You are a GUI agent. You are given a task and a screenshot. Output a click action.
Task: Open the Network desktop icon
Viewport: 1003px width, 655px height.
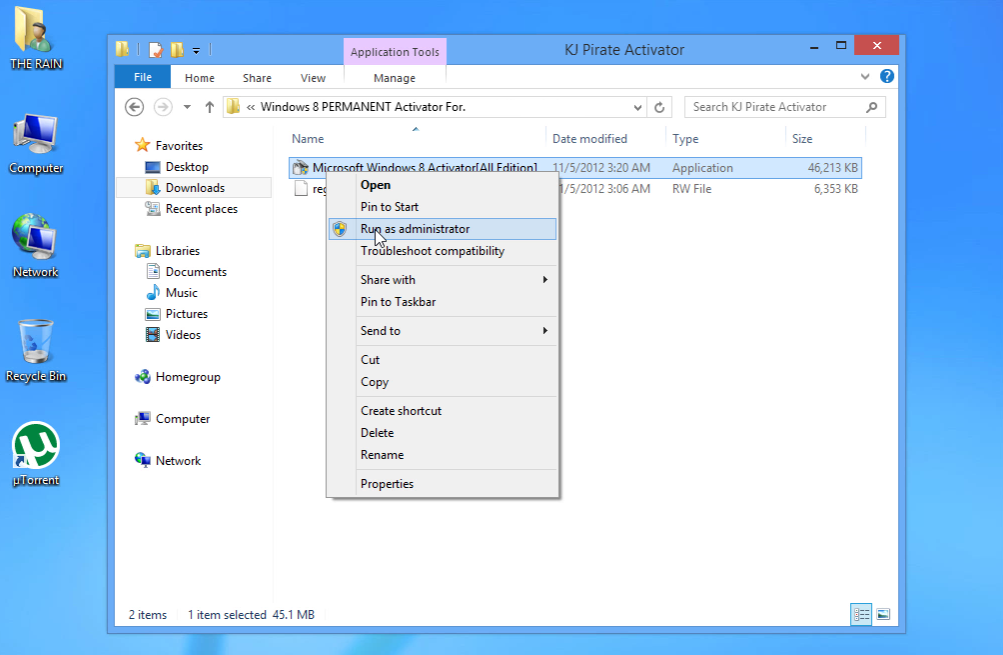[x=36, y=246]
